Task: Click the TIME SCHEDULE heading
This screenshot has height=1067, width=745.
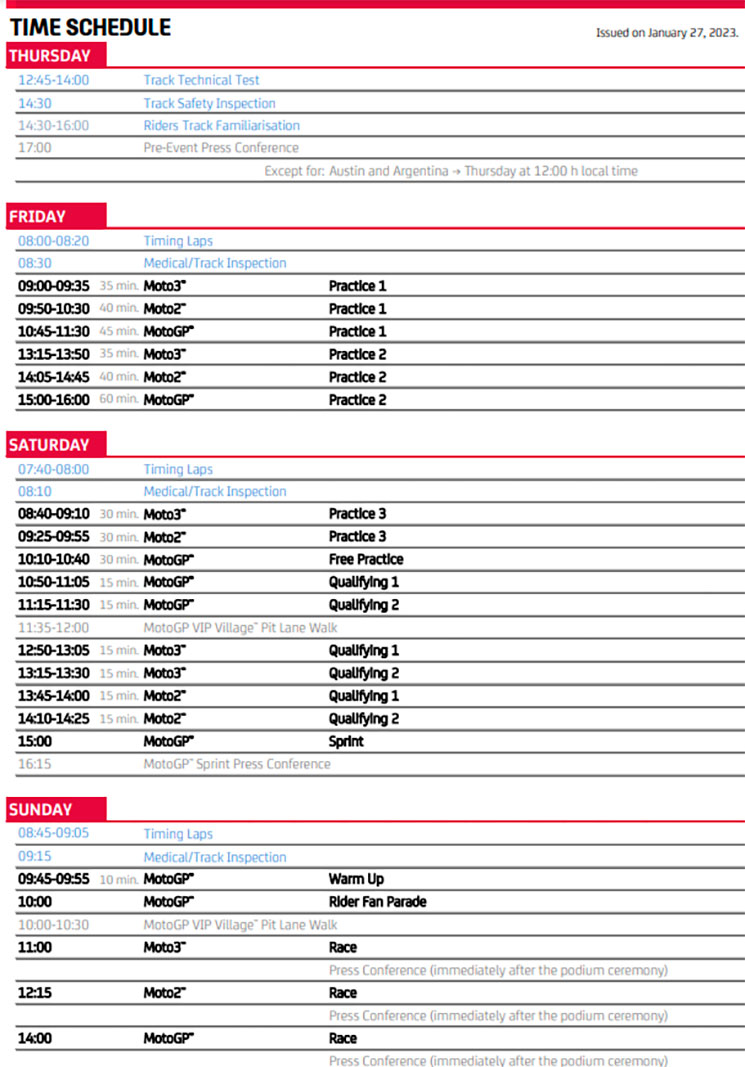Action: coord(90,27)
